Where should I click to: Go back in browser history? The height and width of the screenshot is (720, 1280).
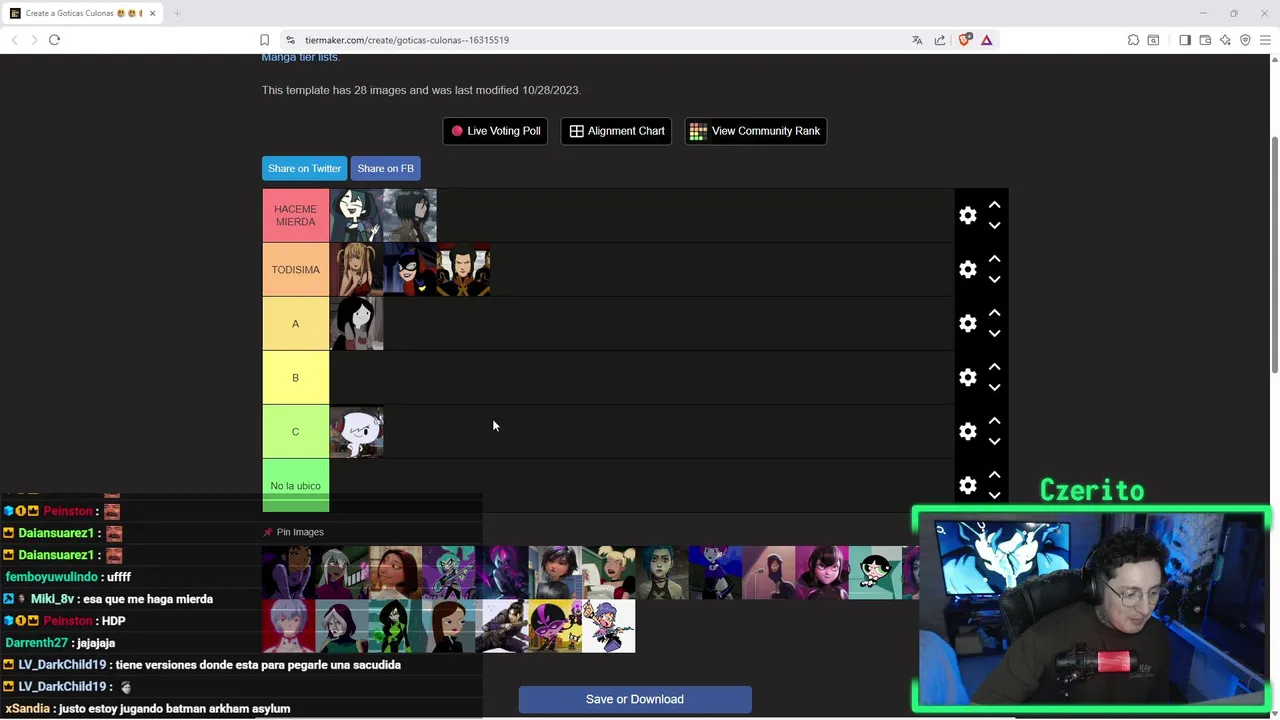(14, 40)
